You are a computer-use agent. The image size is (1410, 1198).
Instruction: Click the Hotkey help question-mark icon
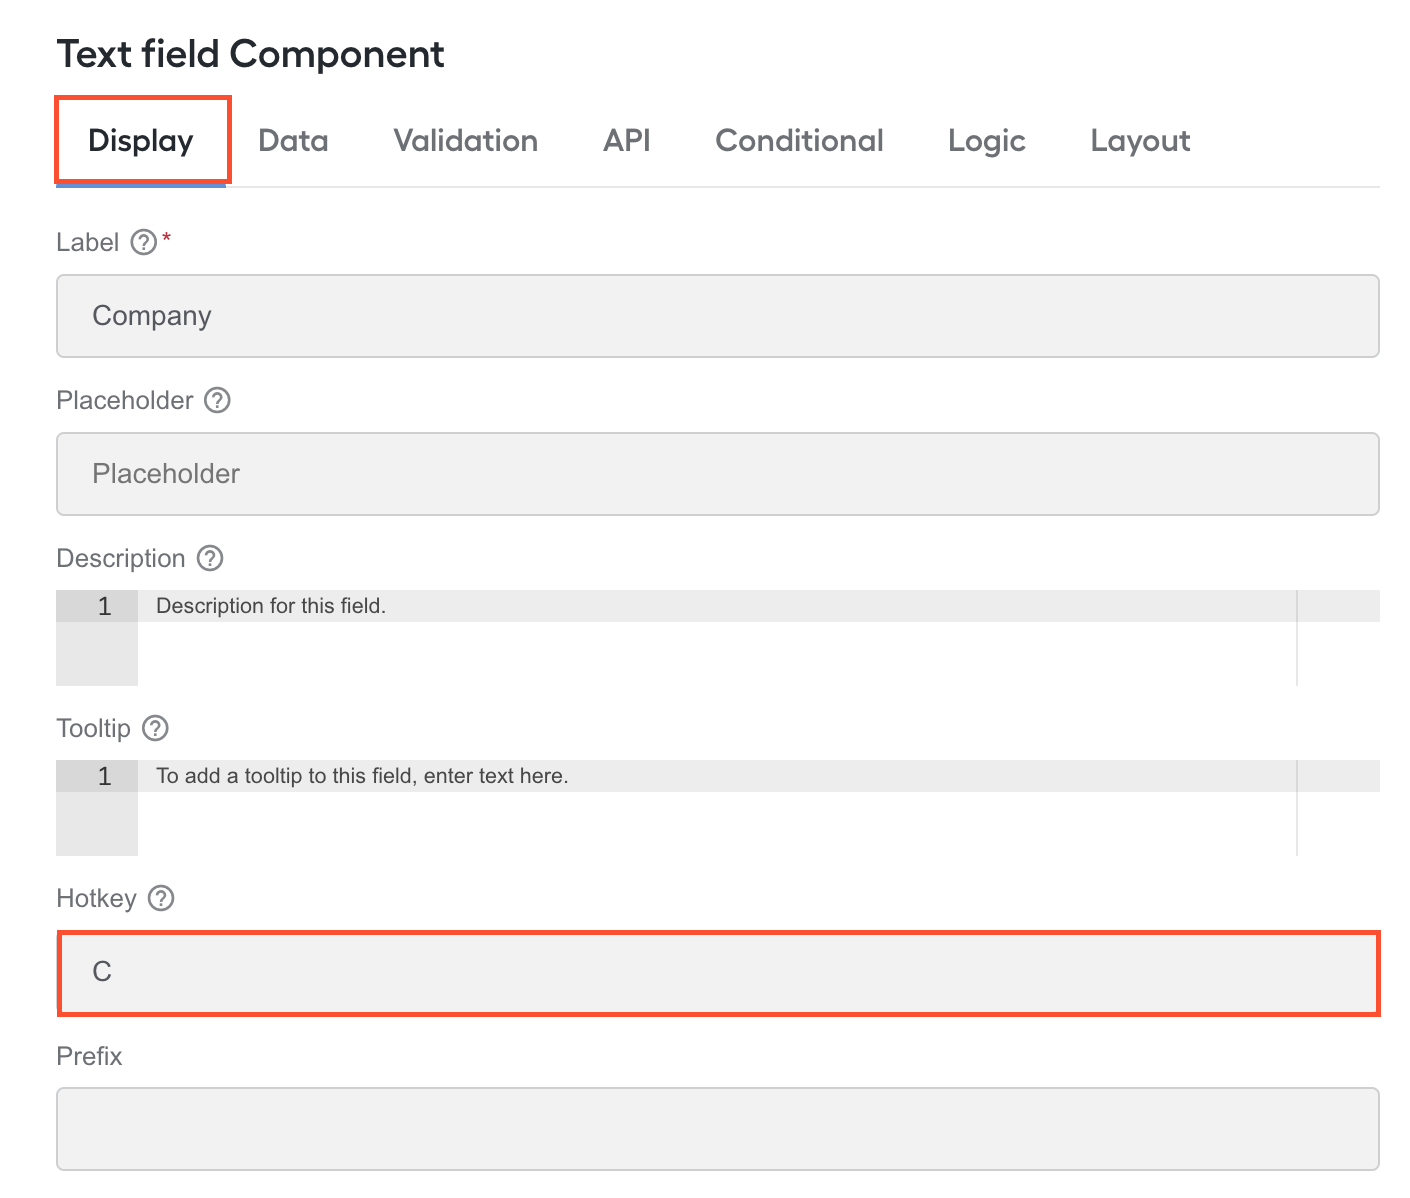[161, 898]
